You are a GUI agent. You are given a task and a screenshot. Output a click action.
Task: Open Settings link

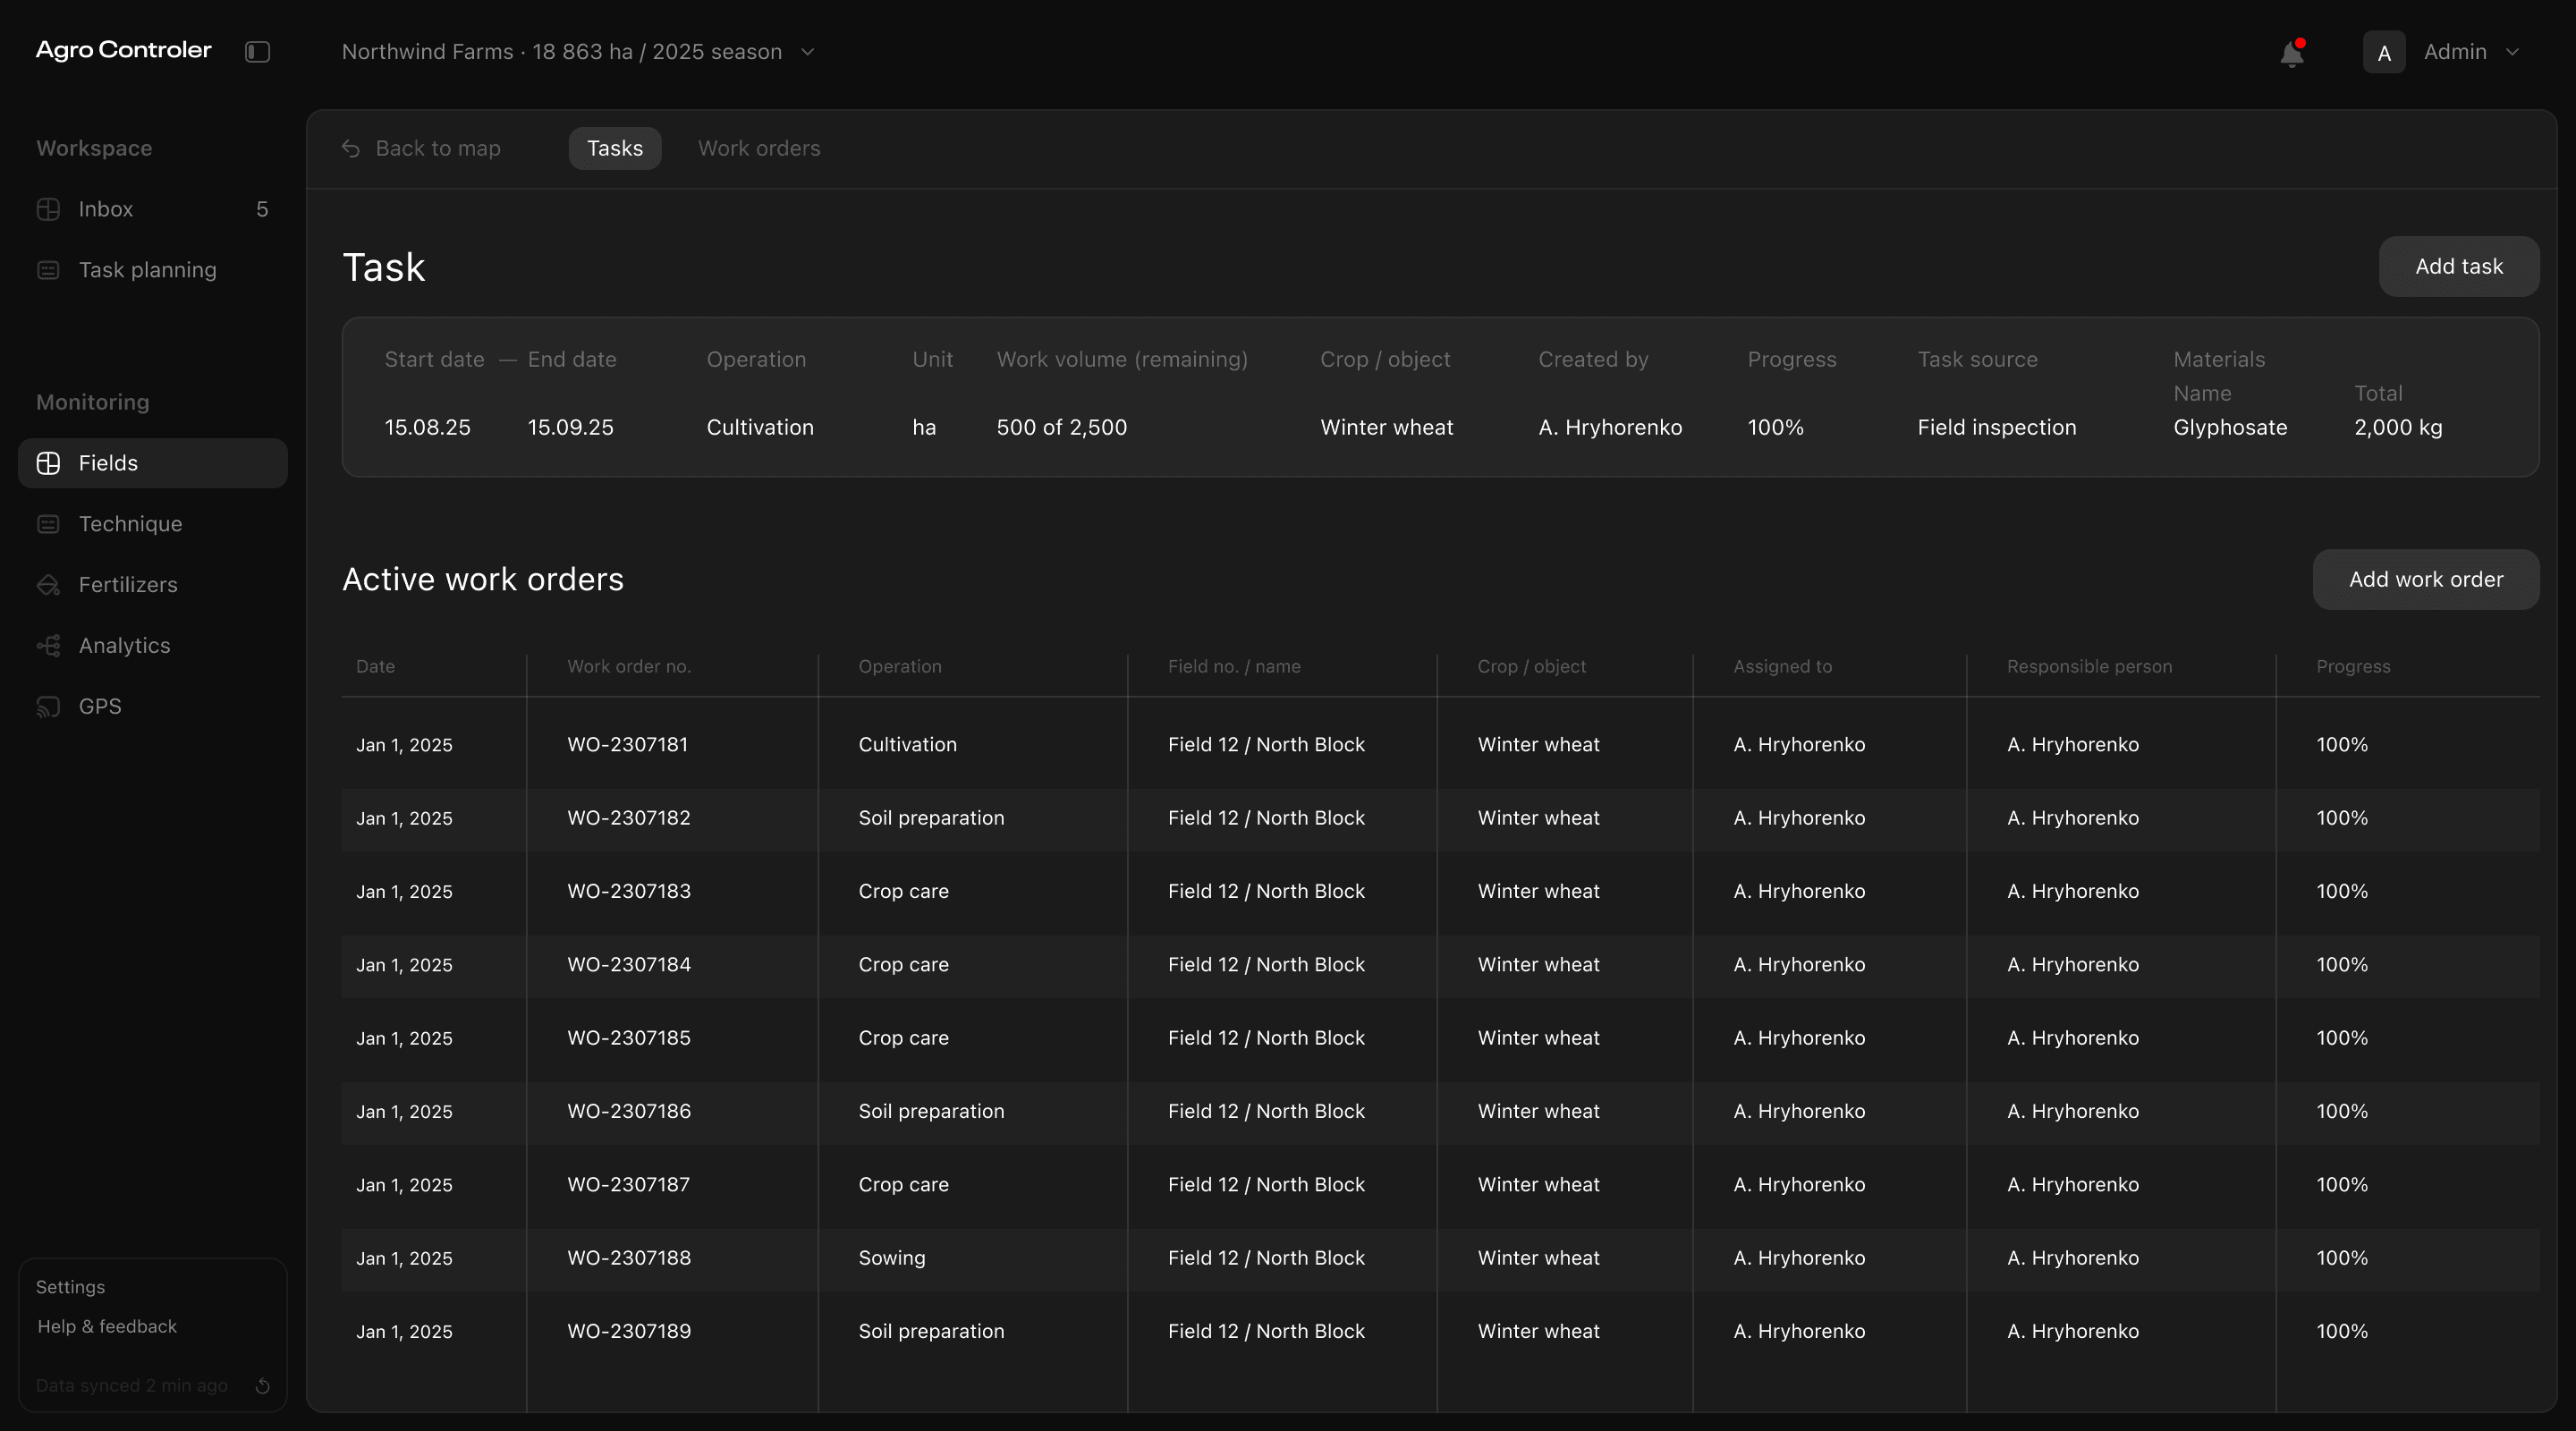70,1287
